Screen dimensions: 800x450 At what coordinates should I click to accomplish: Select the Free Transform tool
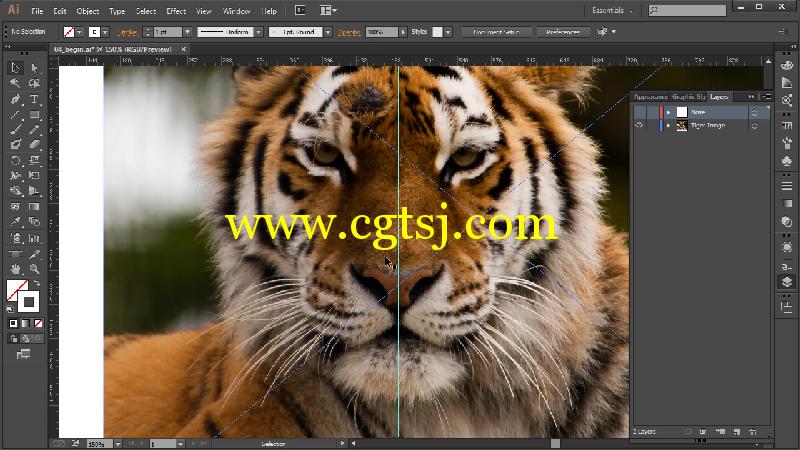[x=34, y=176]
